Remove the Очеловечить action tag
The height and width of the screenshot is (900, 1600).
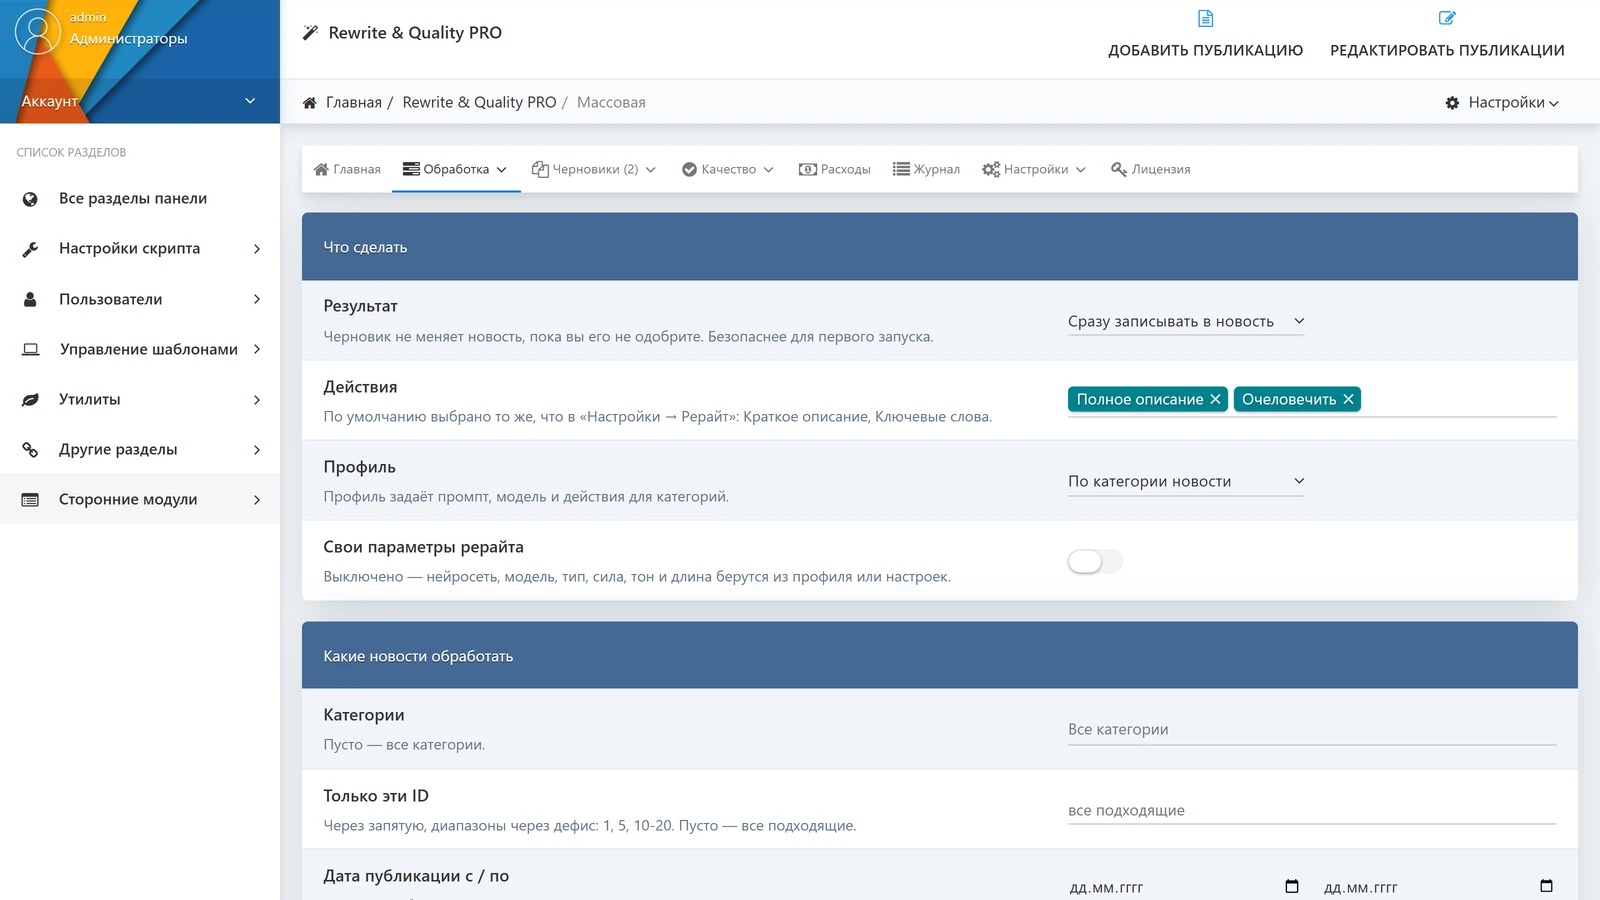coord(1348,399)
